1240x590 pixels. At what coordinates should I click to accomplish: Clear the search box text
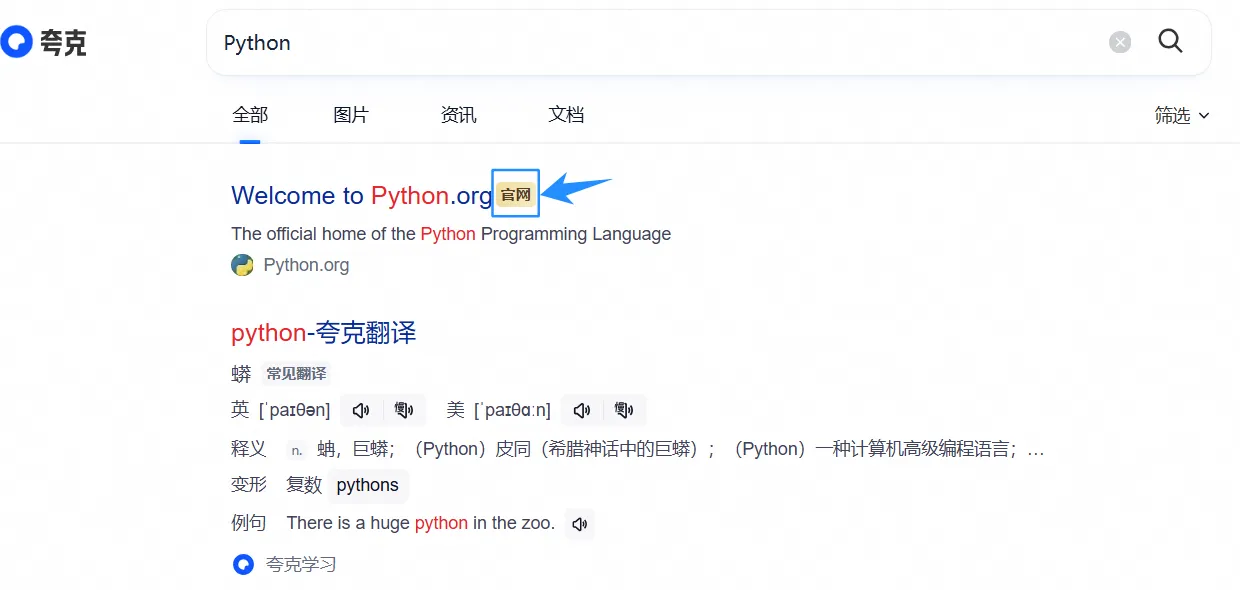pos(1120,42)
